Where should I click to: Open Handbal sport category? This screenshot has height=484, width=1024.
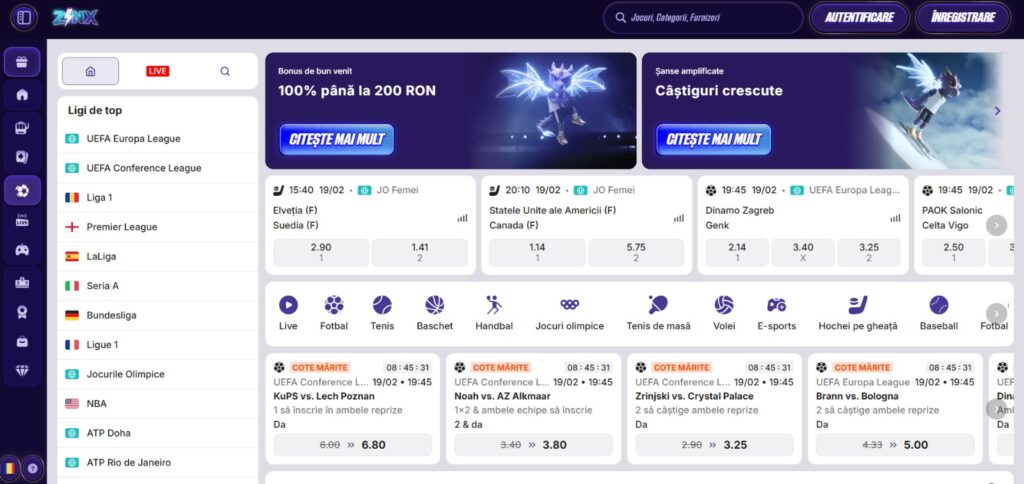point(494,312)
